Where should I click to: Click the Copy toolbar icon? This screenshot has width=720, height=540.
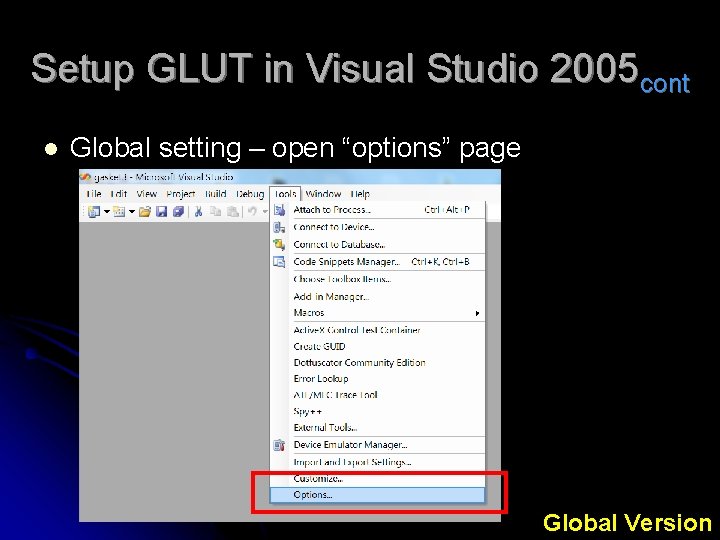point(215,212)
